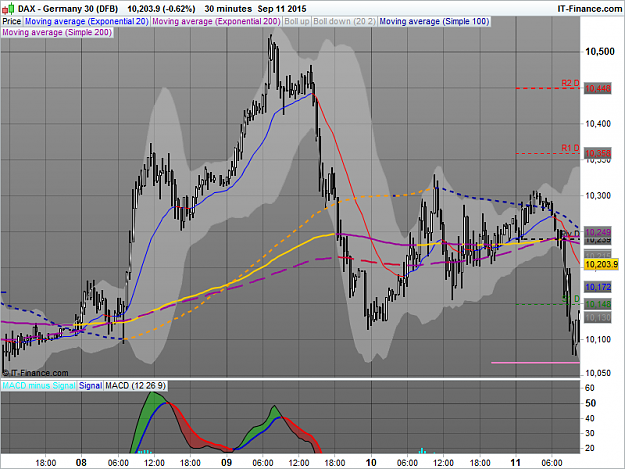Click the 20 value on MACD axis

point(590,448)
